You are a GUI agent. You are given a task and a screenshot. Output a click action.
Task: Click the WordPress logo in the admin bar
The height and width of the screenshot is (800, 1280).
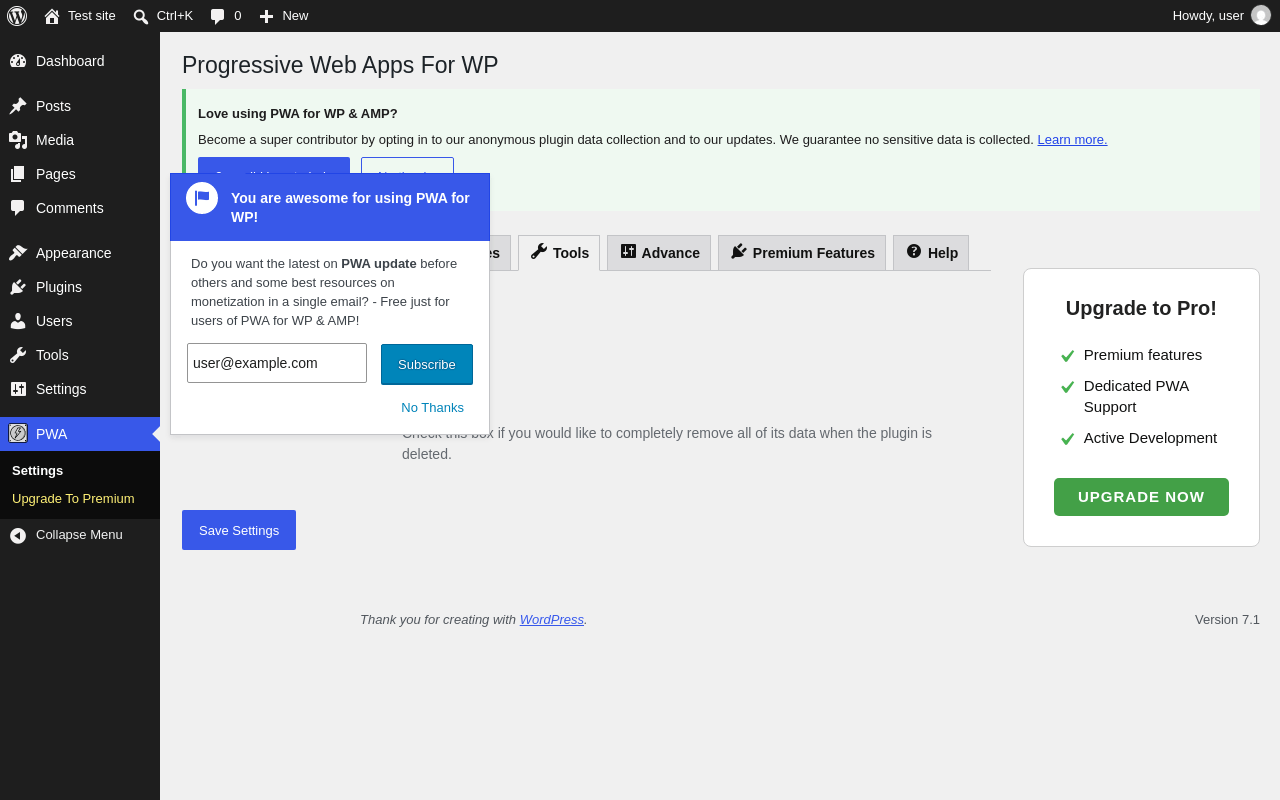point(17,16)
